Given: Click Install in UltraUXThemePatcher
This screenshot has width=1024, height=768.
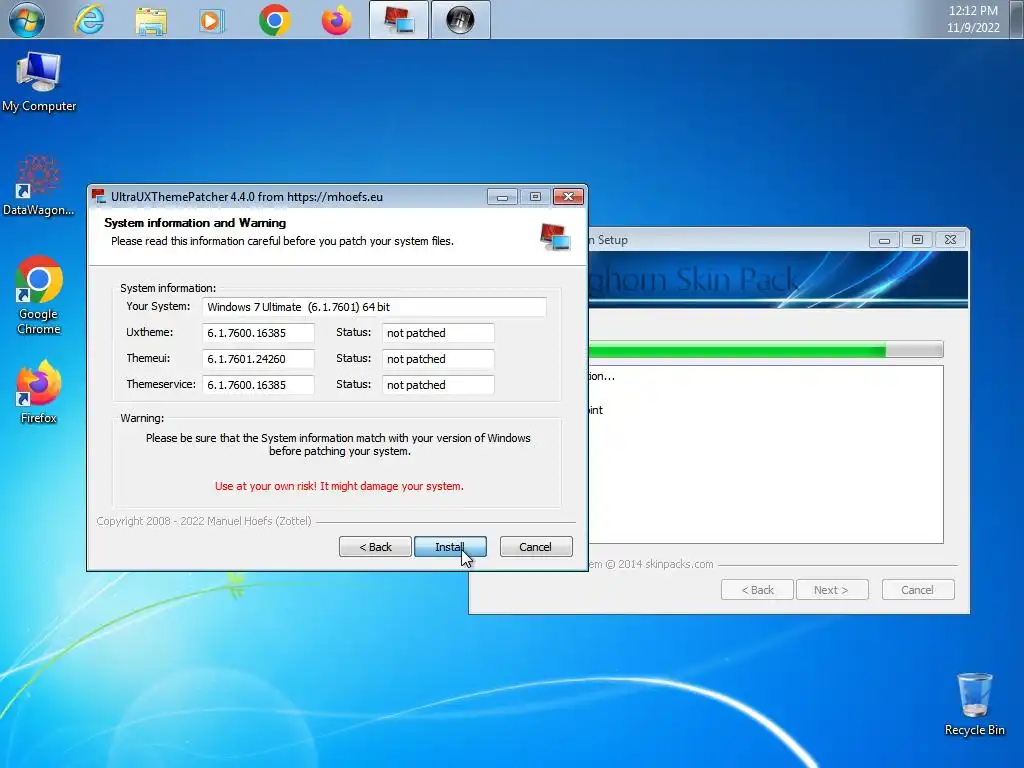Looking at the screenshot, I should (x=450, y=547).
